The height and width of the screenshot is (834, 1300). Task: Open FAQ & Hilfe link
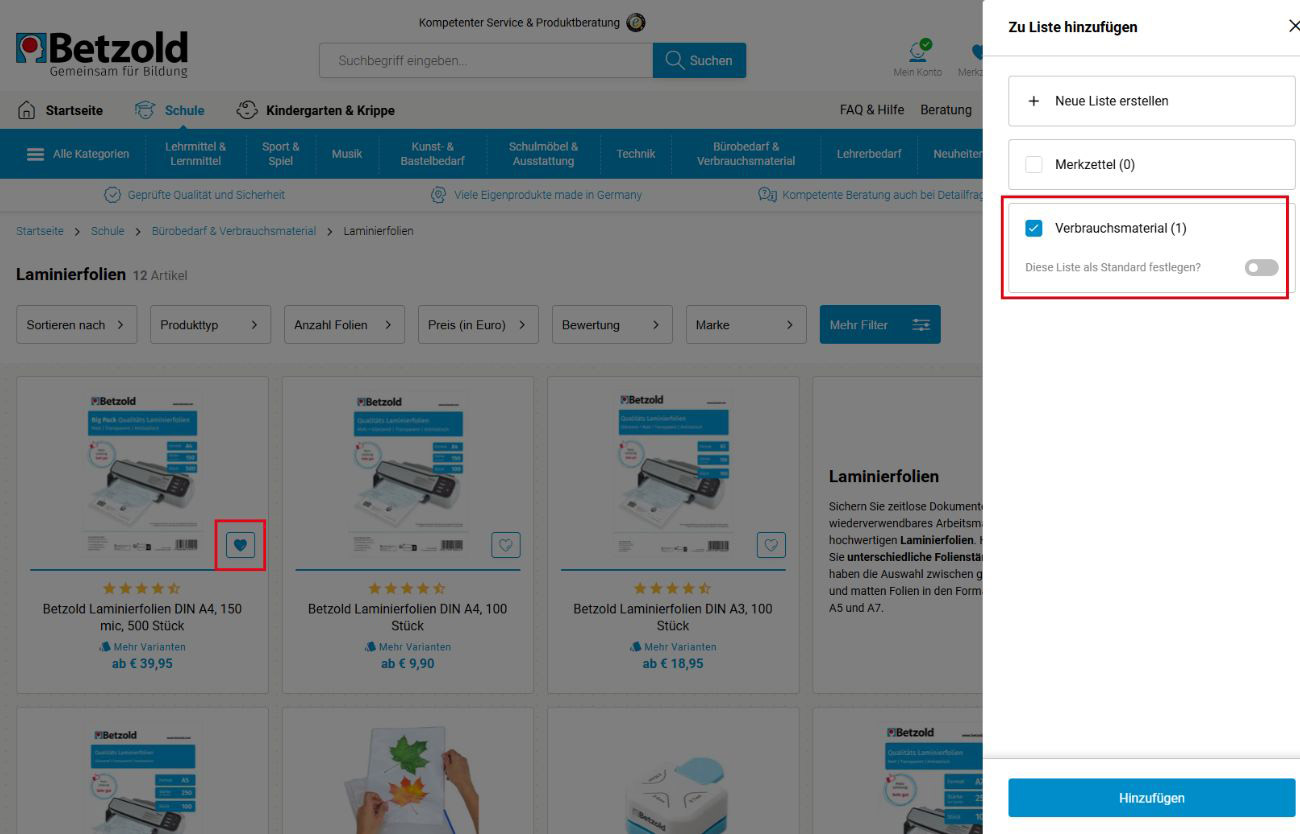[x=872, y=110]
